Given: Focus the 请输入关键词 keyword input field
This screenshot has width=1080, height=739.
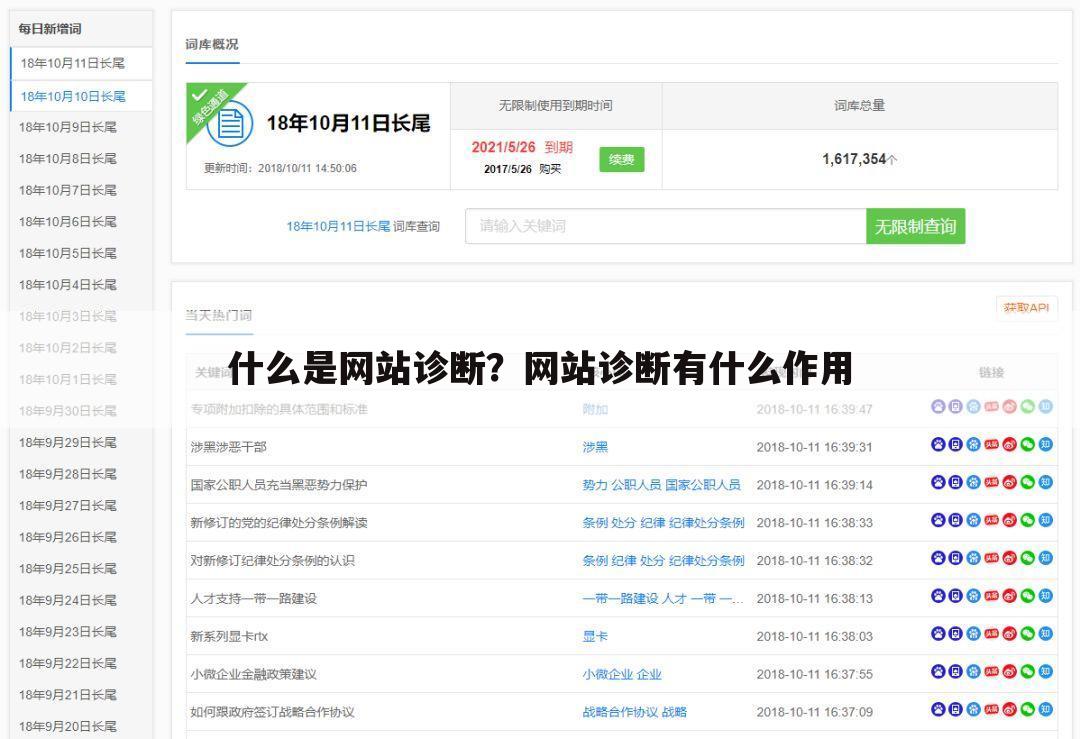Looking at the screenshot, I should (665, 226).
